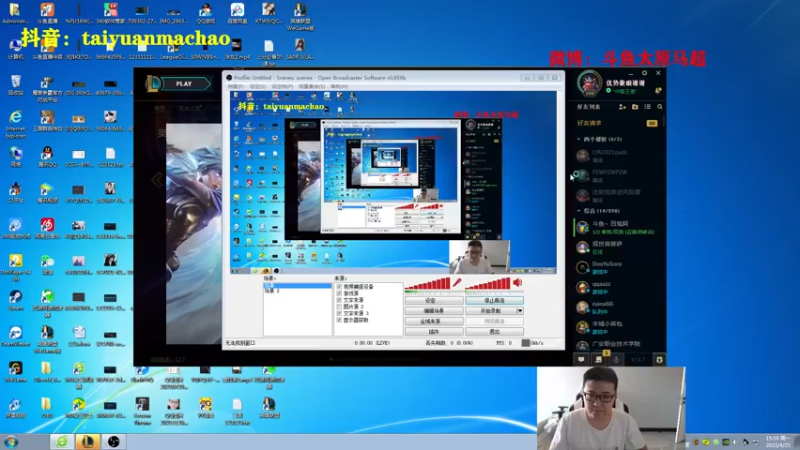Click the voice microphone icon in League client
800x450 pixels.
[x=616, y=360]
